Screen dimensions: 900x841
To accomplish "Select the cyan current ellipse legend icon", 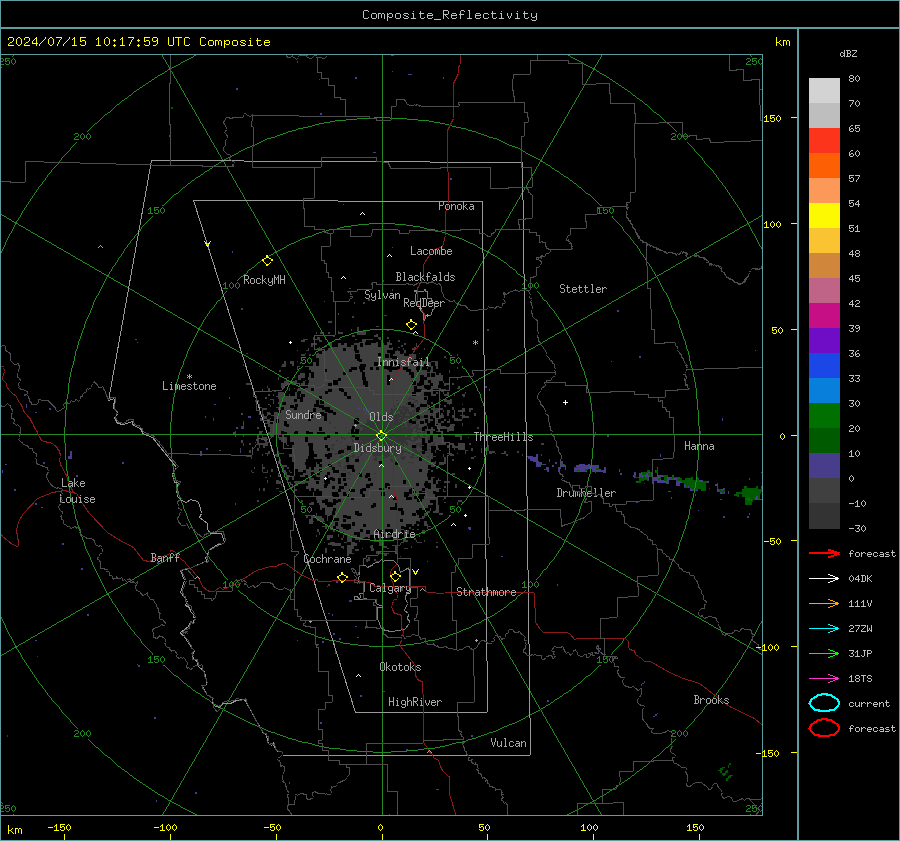I will click(x=824, y=703).
